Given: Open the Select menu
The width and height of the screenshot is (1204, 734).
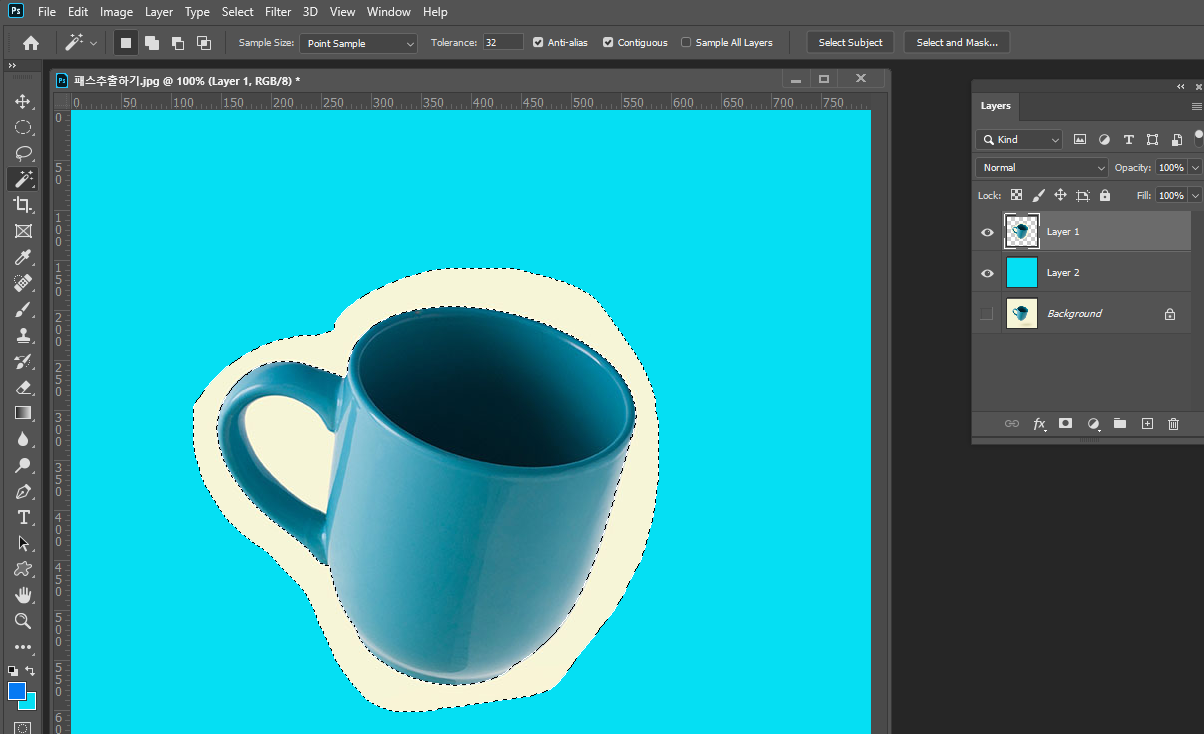Looking at the screenshot, I should pos(237,12).
